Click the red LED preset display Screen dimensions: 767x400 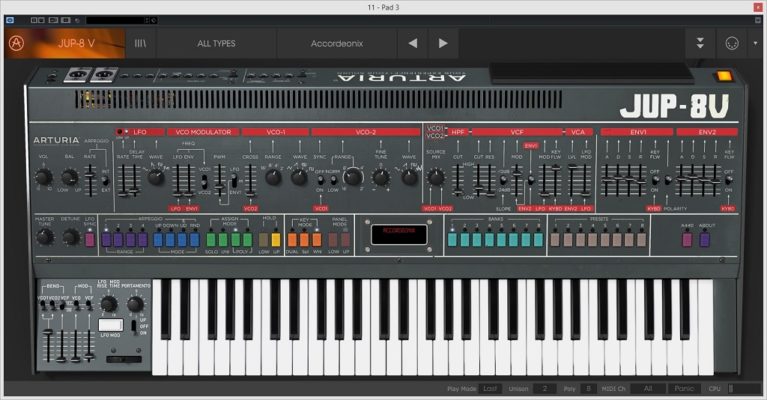click(x=399, y=235)
